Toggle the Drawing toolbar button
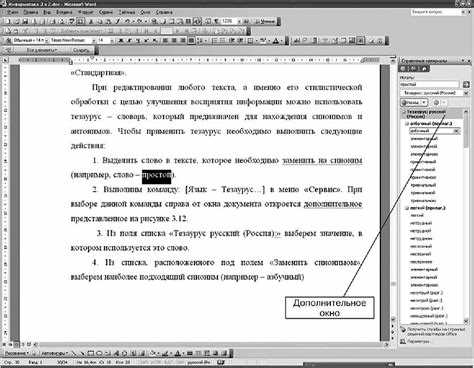Viewport: 474px width, 368px height. pyautogui.click(x=196, y=21)
